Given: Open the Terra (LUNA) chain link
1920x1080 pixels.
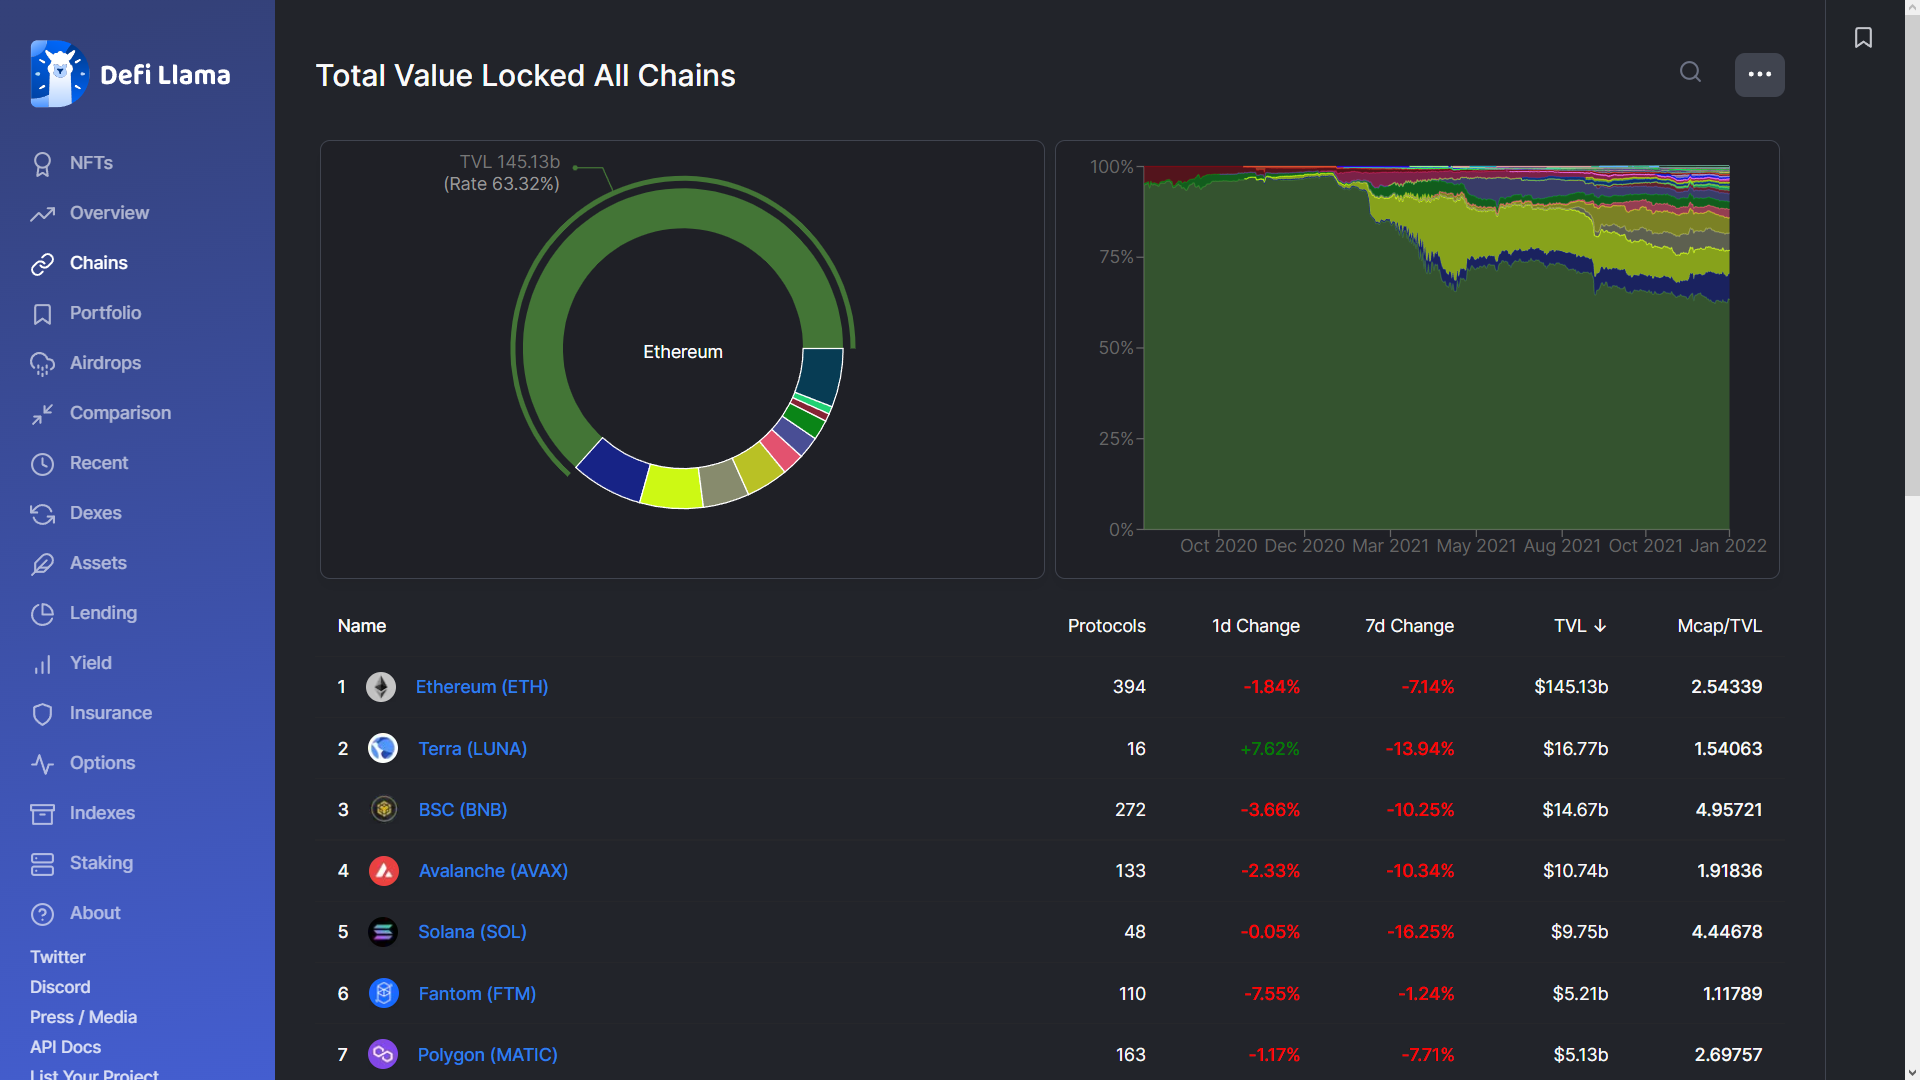Looking at the screenshot, I should pos(472,749).
